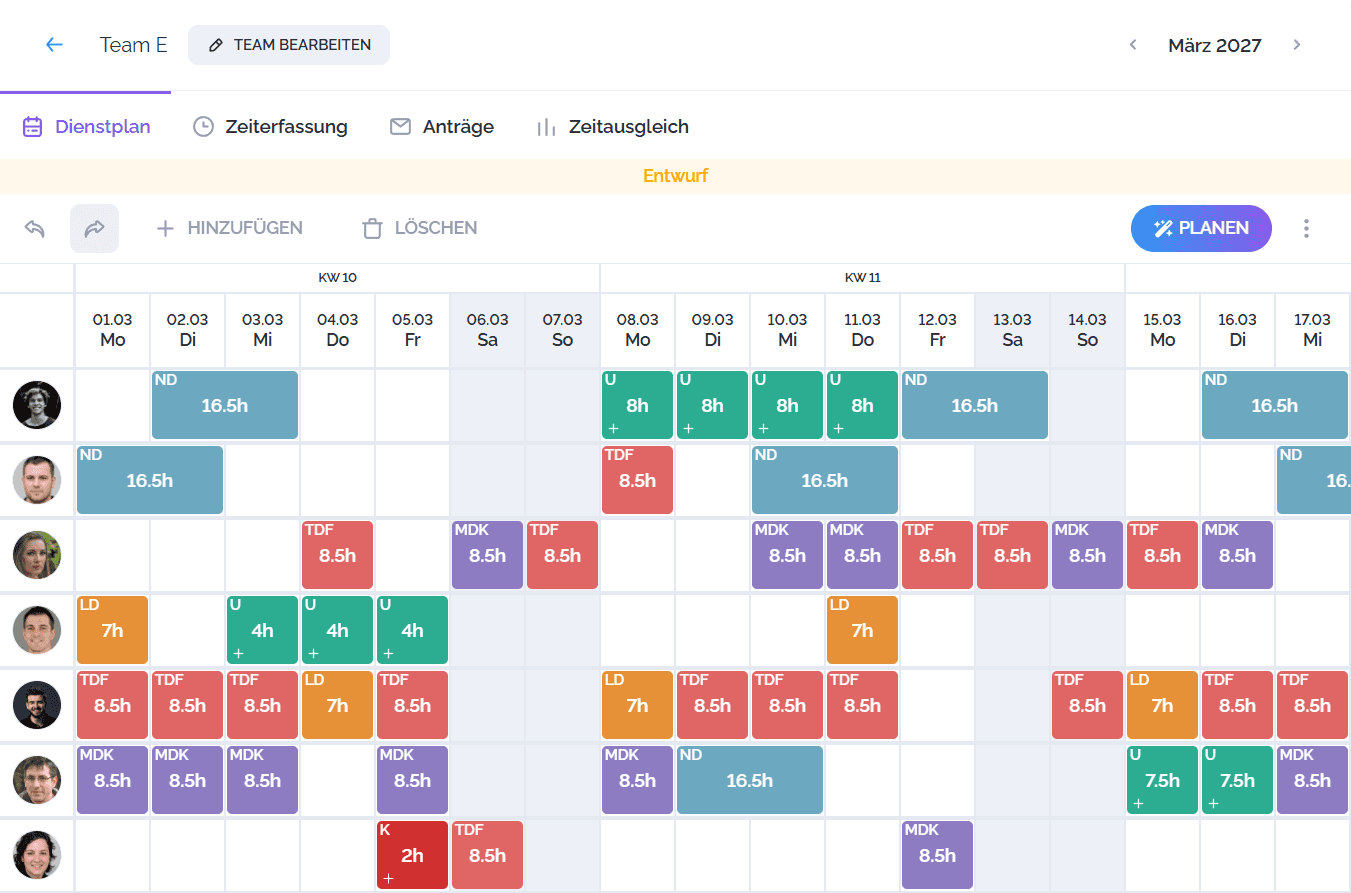1351x893 pixels.
Task: Advance past März 2027 with the right chevron
Action: (1297, 44)
